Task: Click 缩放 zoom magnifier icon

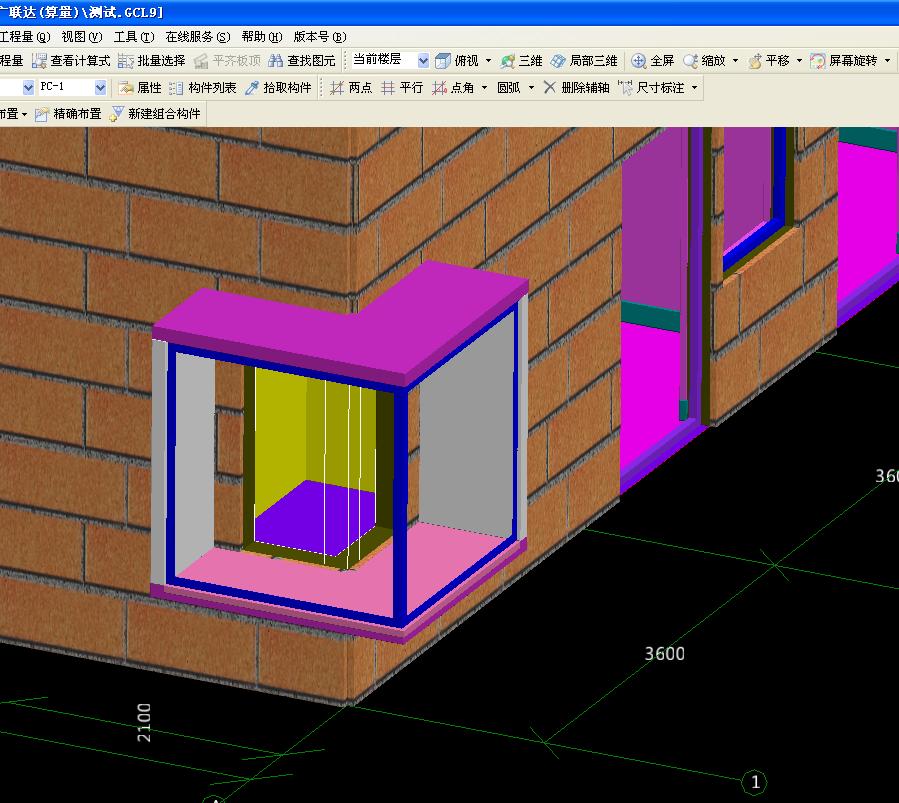Action: click(x=691, y=61)
